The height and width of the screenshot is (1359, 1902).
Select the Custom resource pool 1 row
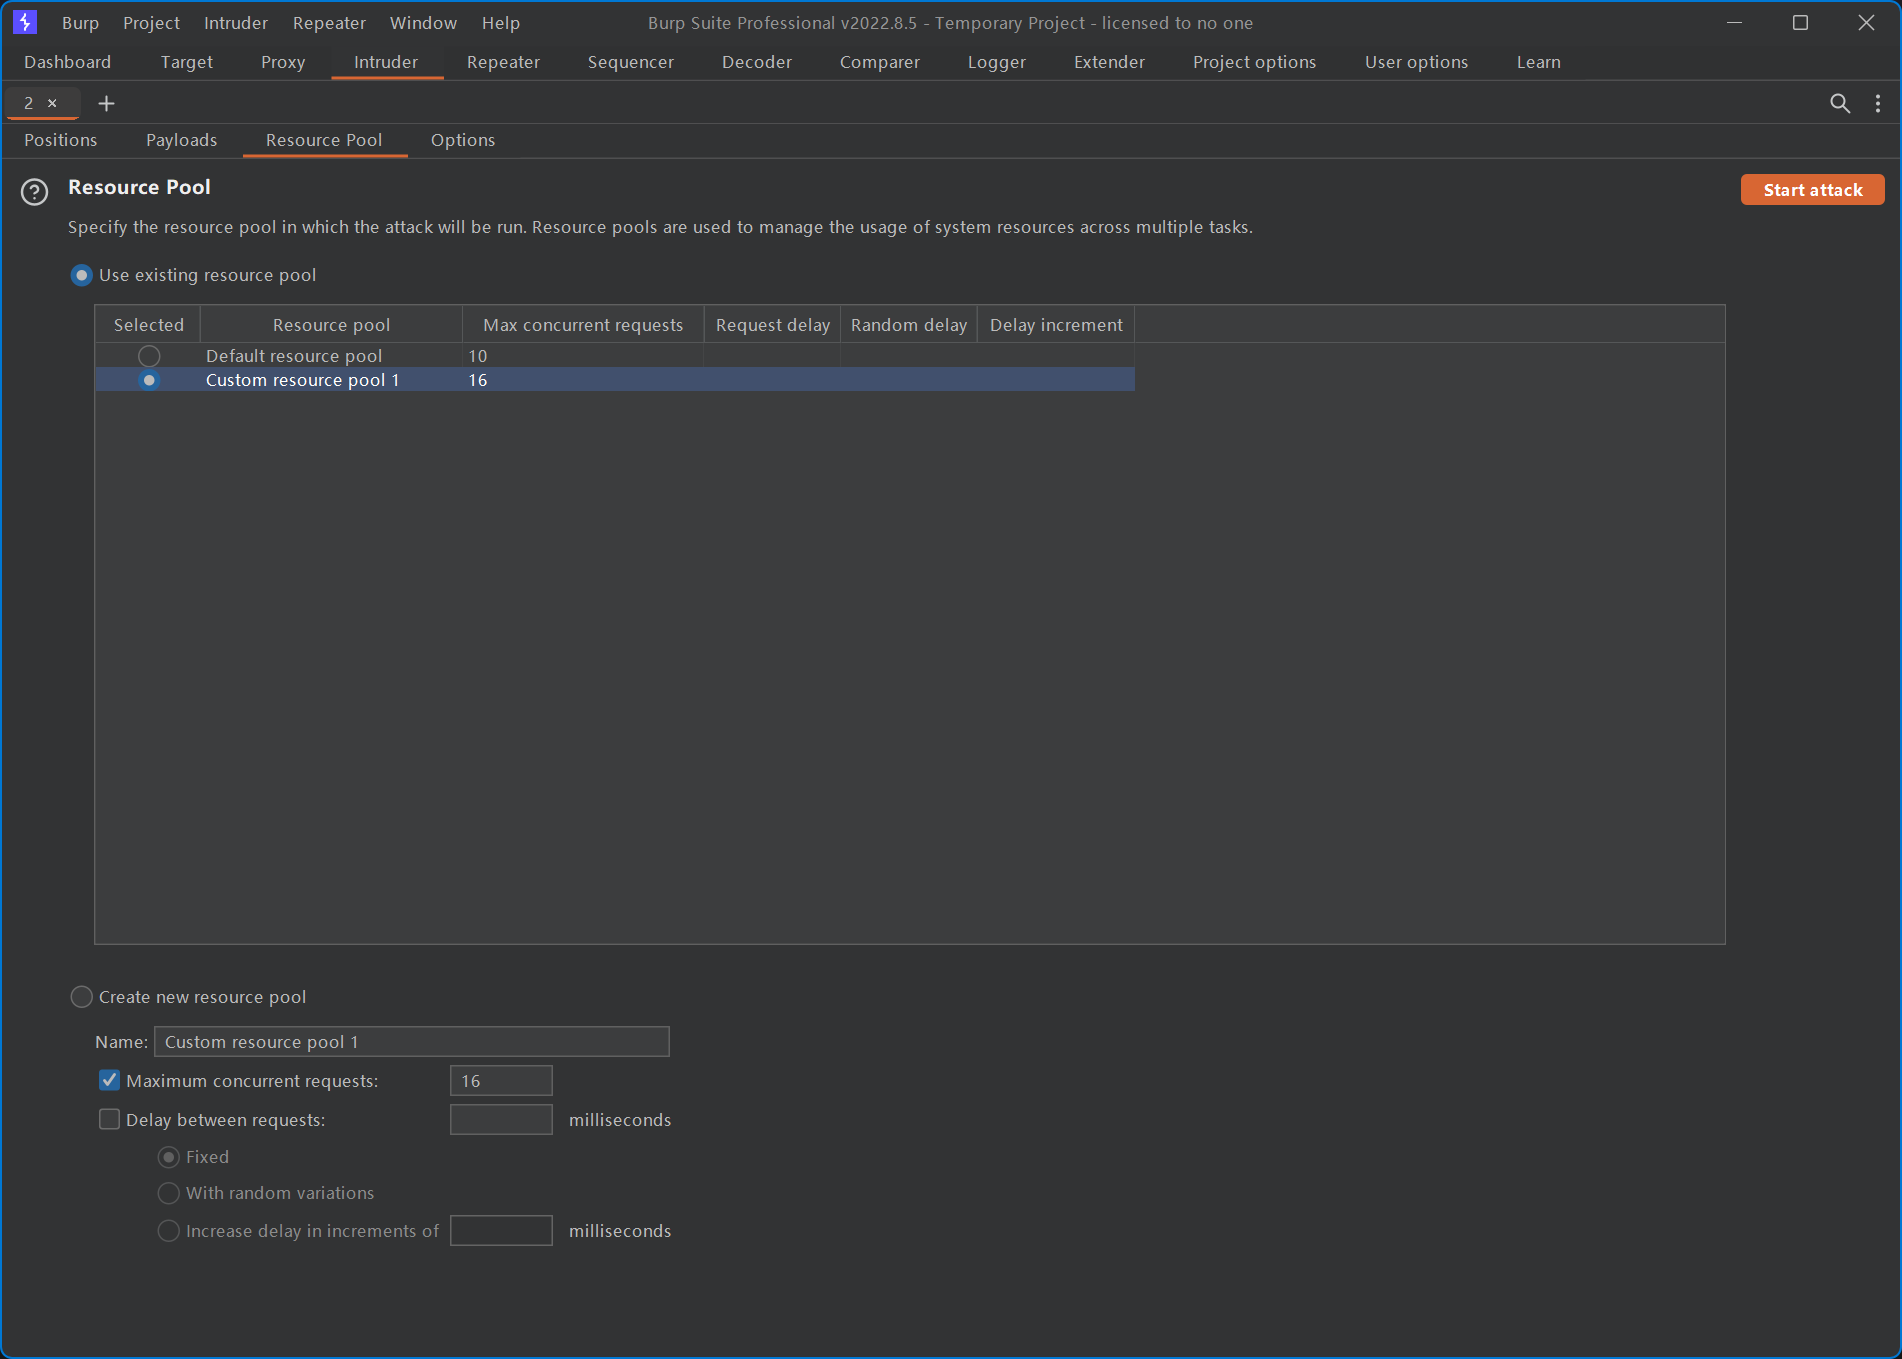(x=302, y=380)
